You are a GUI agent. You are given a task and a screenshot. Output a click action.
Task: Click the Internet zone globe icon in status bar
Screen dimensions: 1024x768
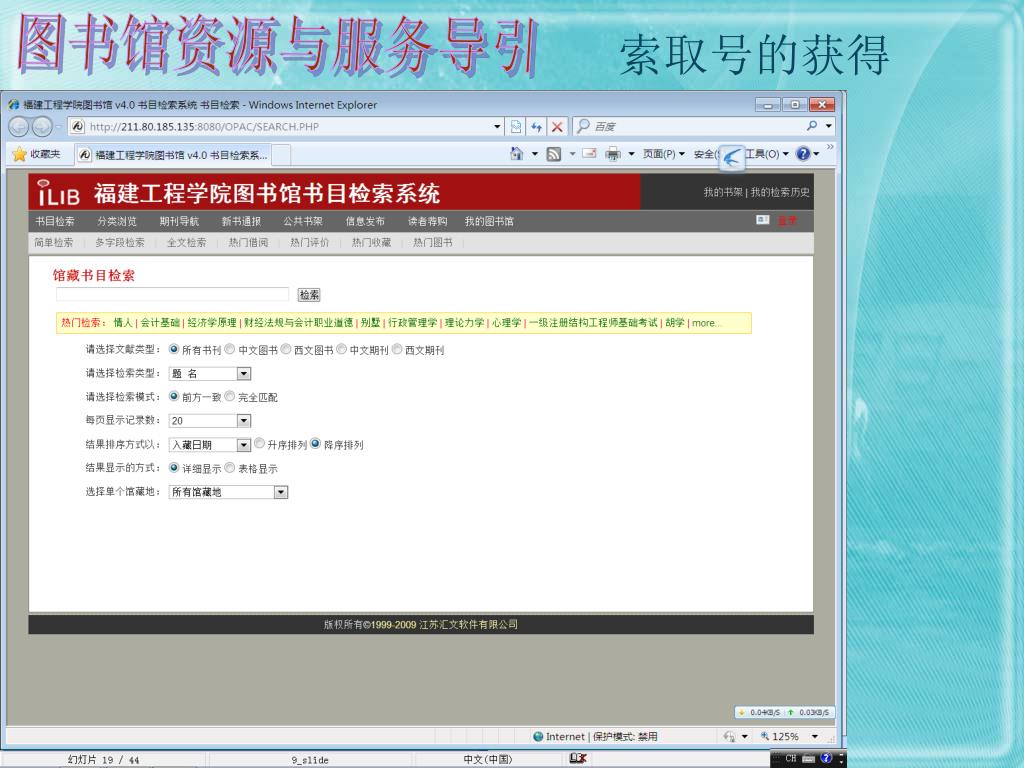[538, 737]
